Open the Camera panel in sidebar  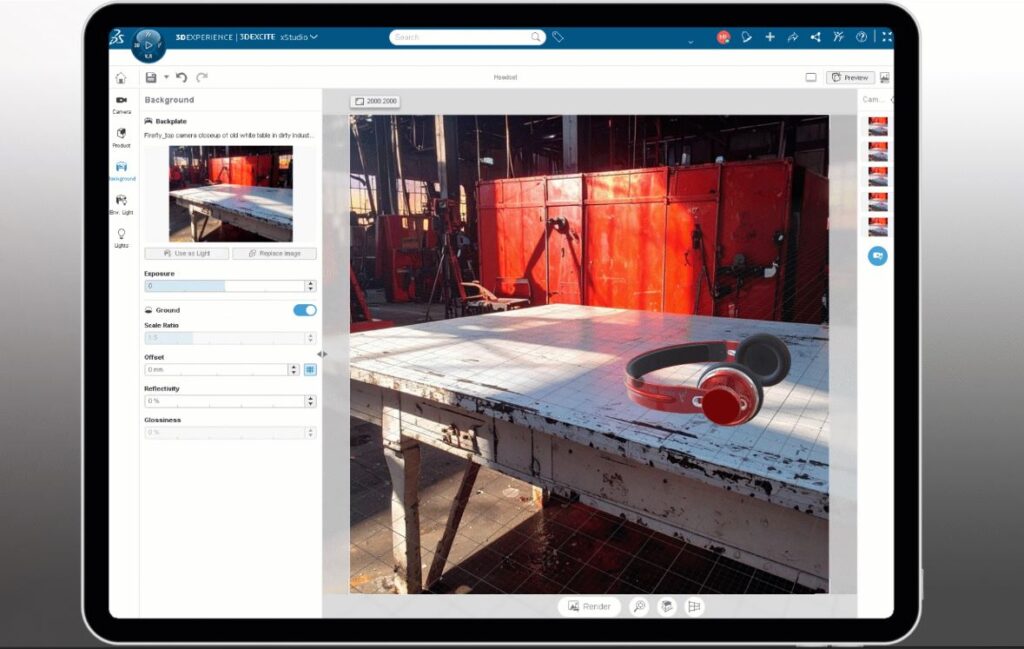pos(121,104)
